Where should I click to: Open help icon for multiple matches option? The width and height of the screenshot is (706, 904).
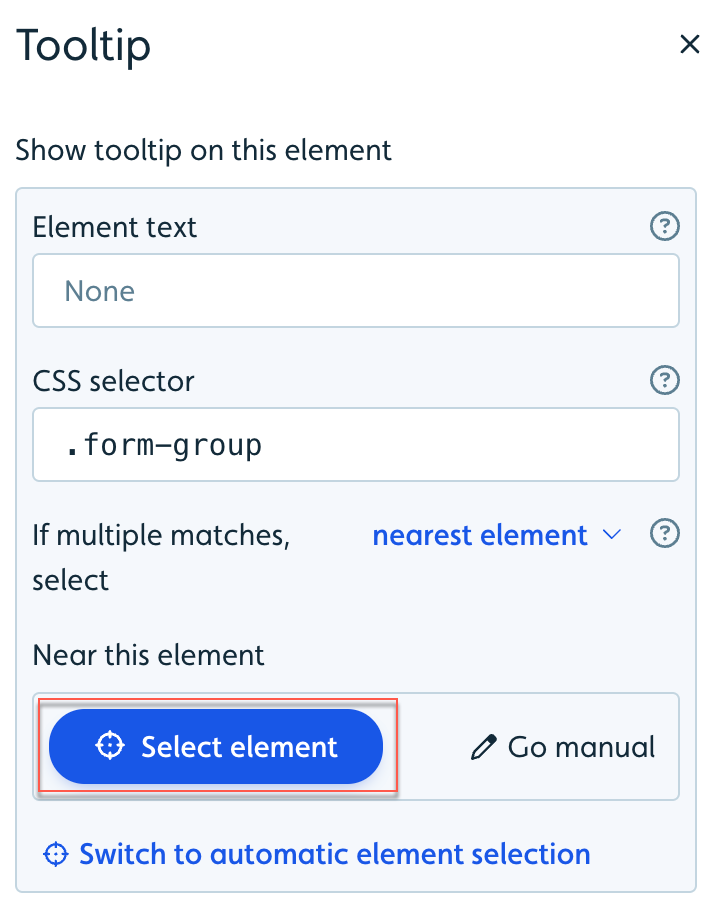(665, 533)
